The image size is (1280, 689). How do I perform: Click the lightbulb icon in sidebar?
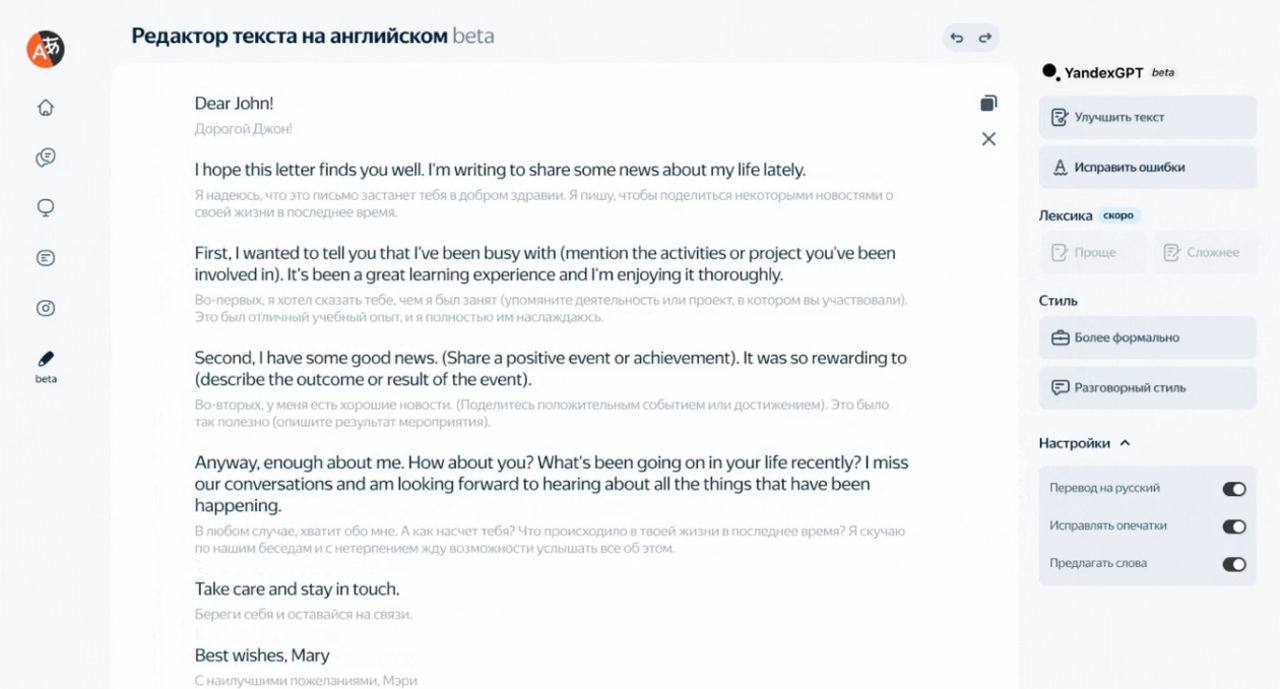(45, 208)
